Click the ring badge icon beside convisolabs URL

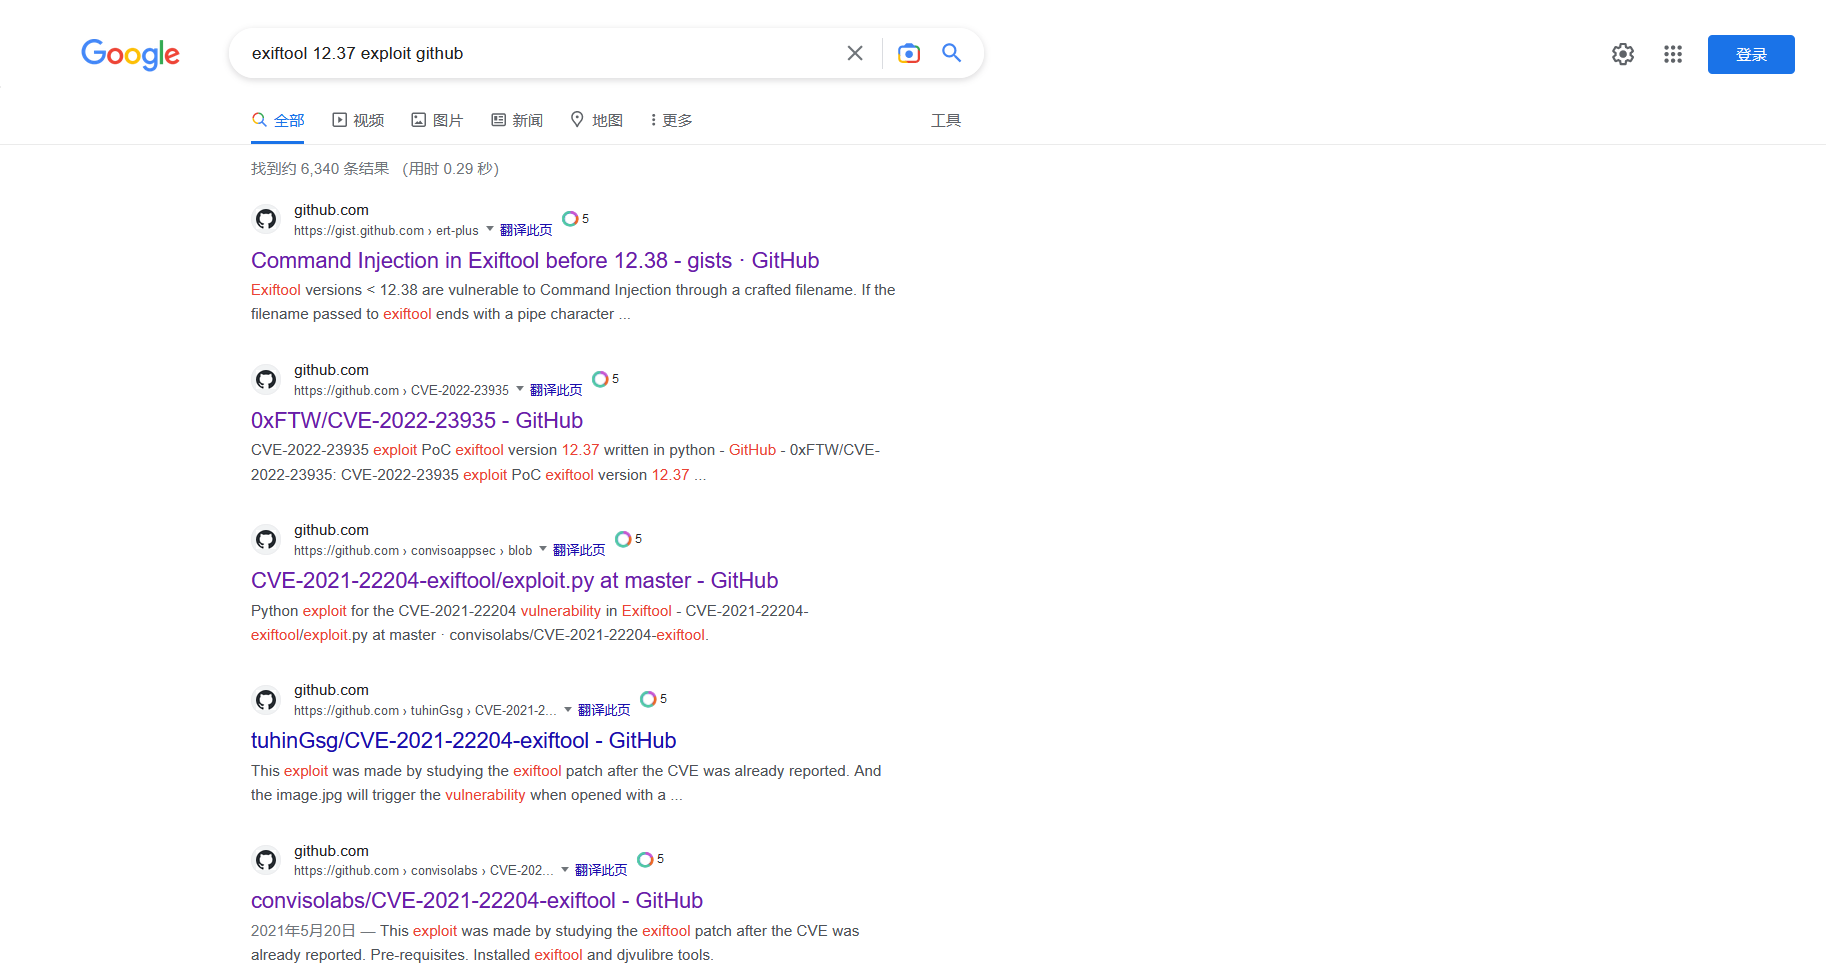(645, 860)
